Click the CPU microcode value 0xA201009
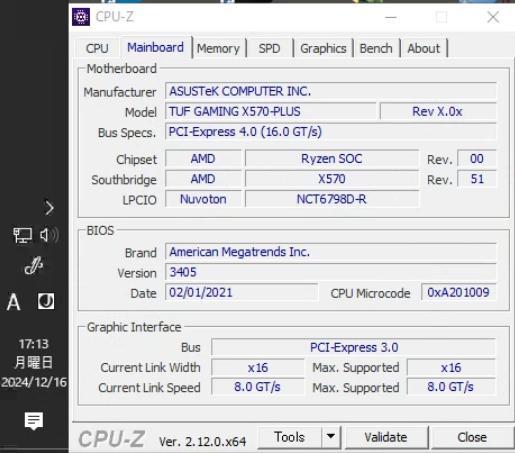Image resolution: width=515 pixels, height=453 pixels. (459, 292)
